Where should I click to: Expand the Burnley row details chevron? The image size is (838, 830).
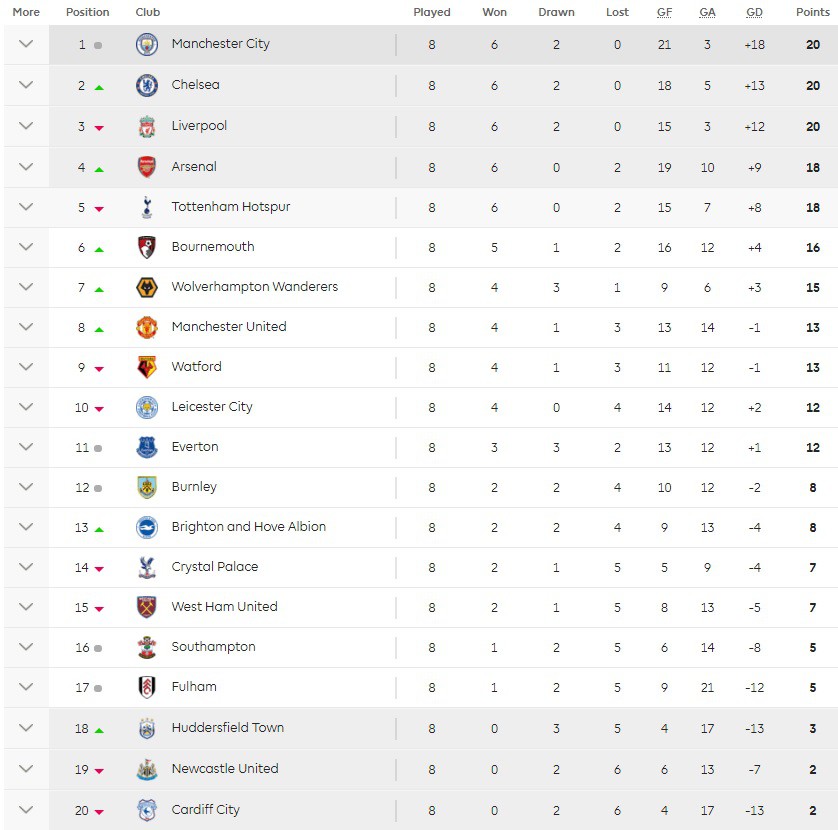click(x=26, y=487)
